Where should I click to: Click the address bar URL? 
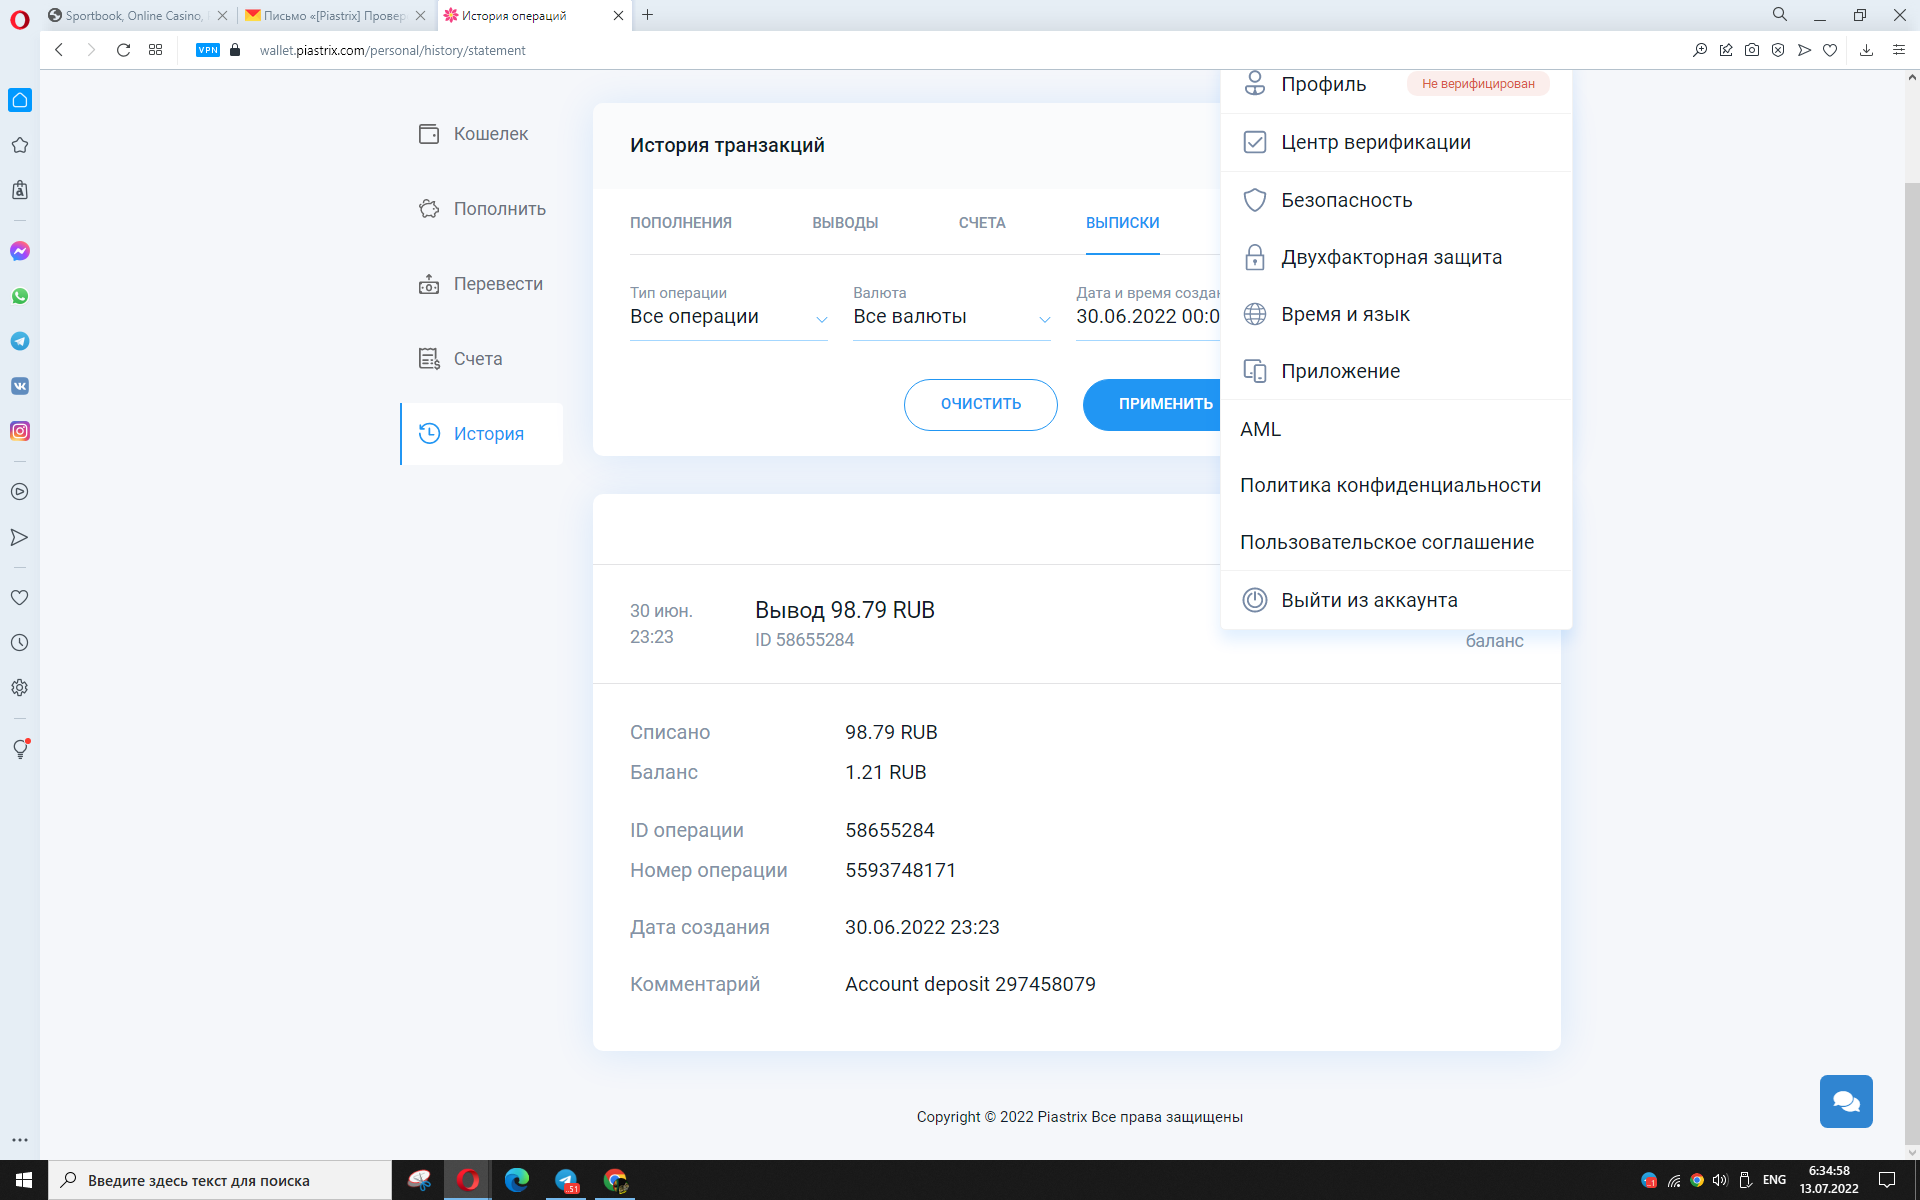click(392, 50)
